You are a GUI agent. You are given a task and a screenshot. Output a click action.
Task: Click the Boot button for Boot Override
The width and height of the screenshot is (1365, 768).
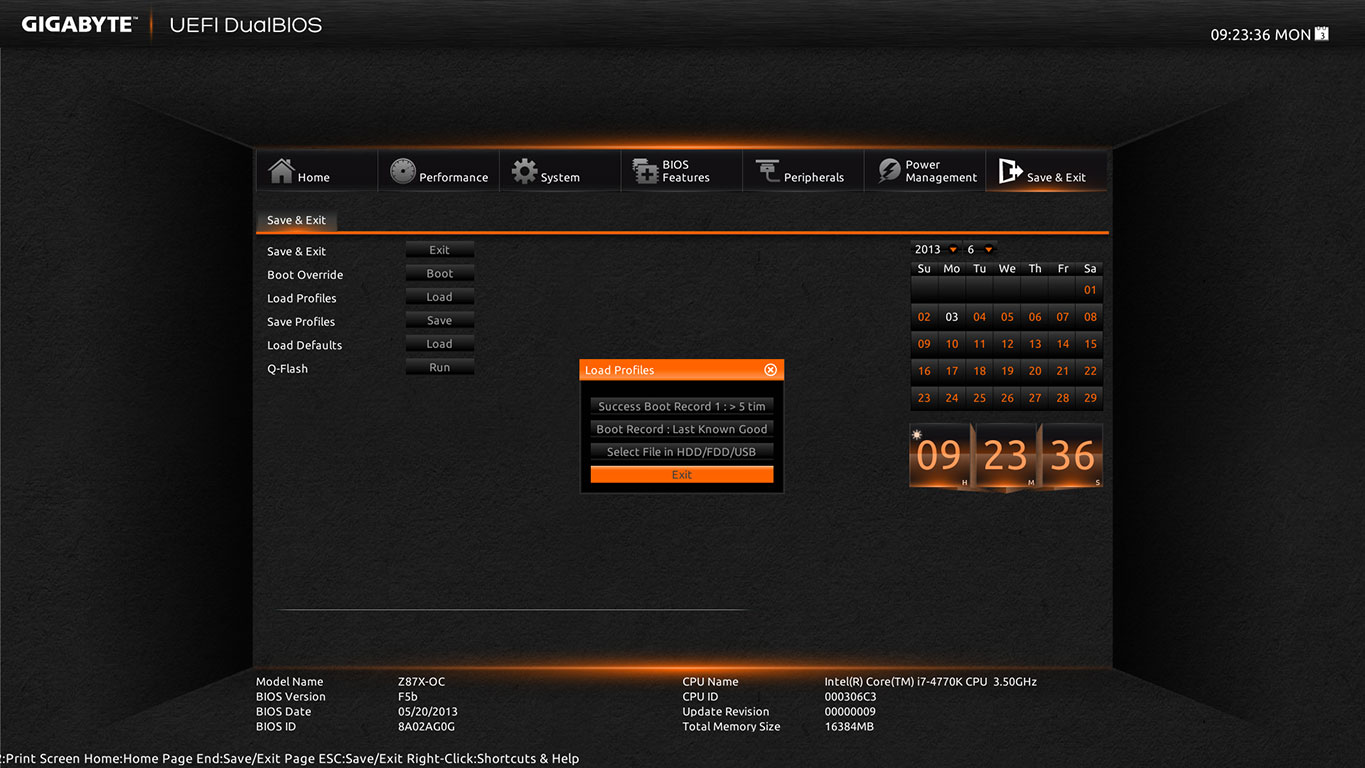[440, 274]
